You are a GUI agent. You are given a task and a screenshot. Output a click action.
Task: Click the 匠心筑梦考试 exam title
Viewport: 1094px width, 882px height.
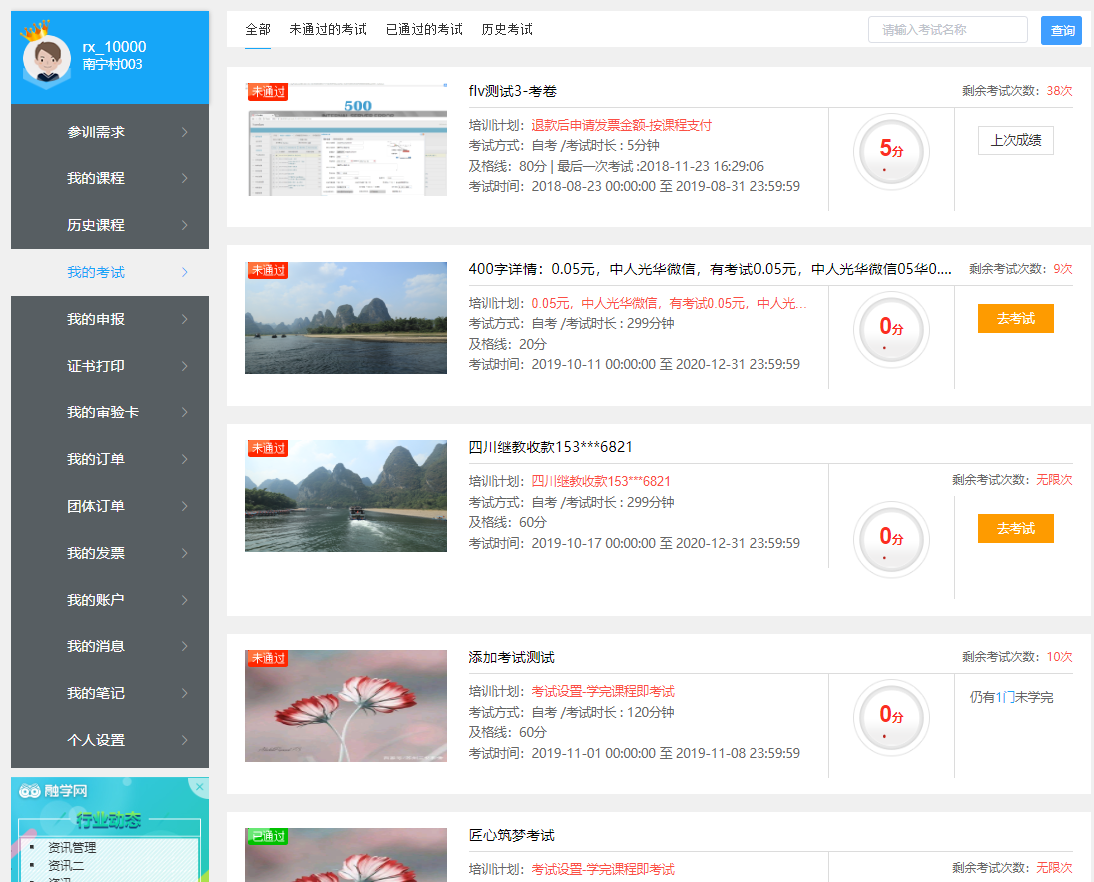pyautogui.click(x=511, y=835)
